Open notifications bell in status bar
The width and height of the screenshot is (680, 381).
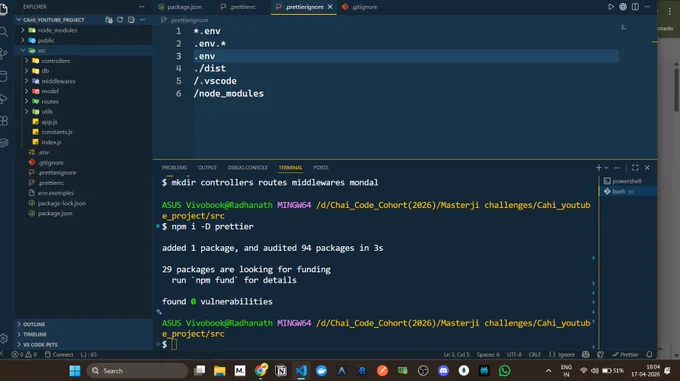[649, 355]
